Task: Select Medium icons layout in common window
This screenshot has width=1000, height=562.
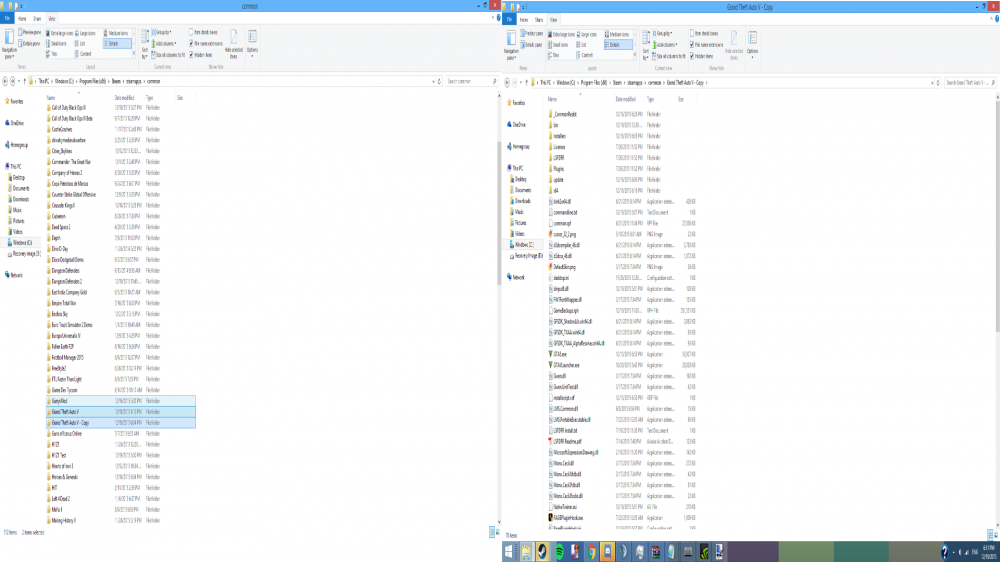Action: click(116, 33)
